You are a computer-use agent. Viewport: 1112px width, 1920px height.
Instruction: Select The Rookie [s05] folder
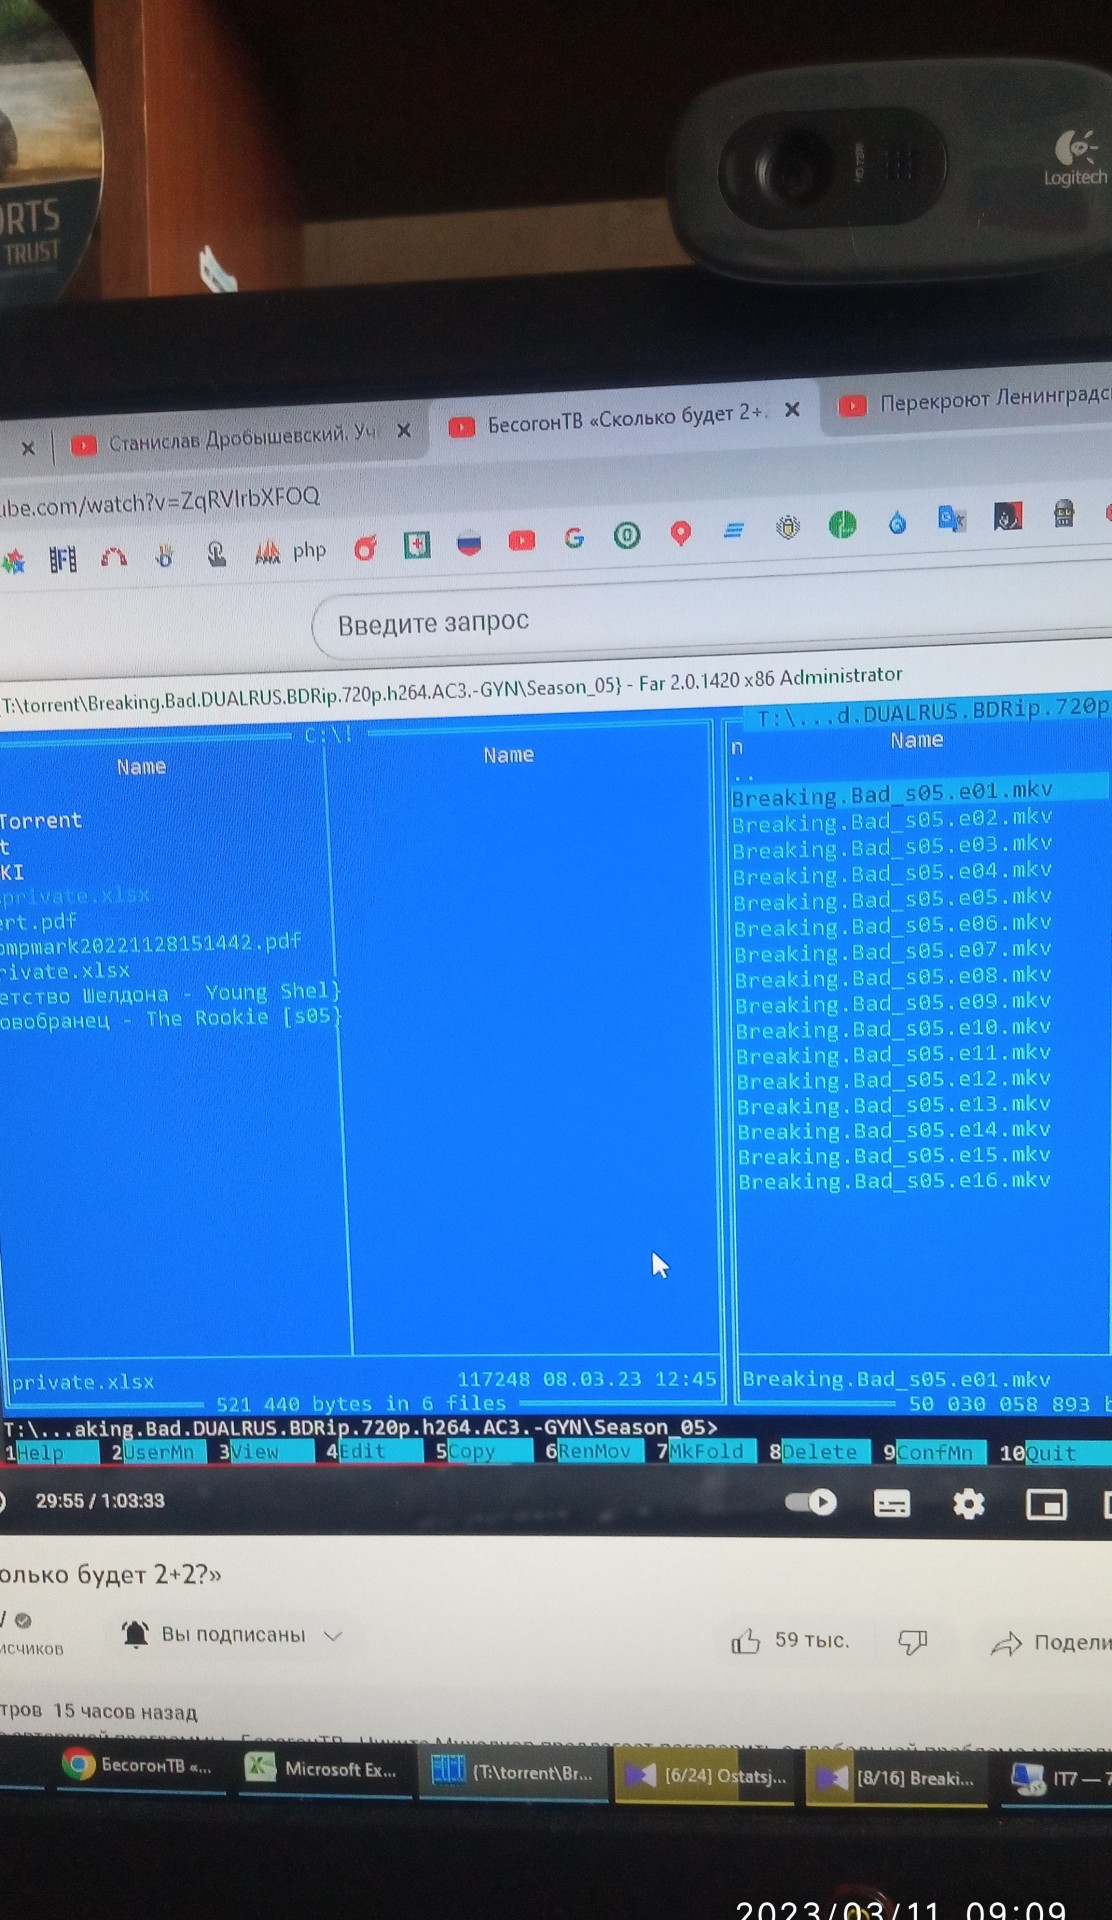click(x=170, y=1019)
